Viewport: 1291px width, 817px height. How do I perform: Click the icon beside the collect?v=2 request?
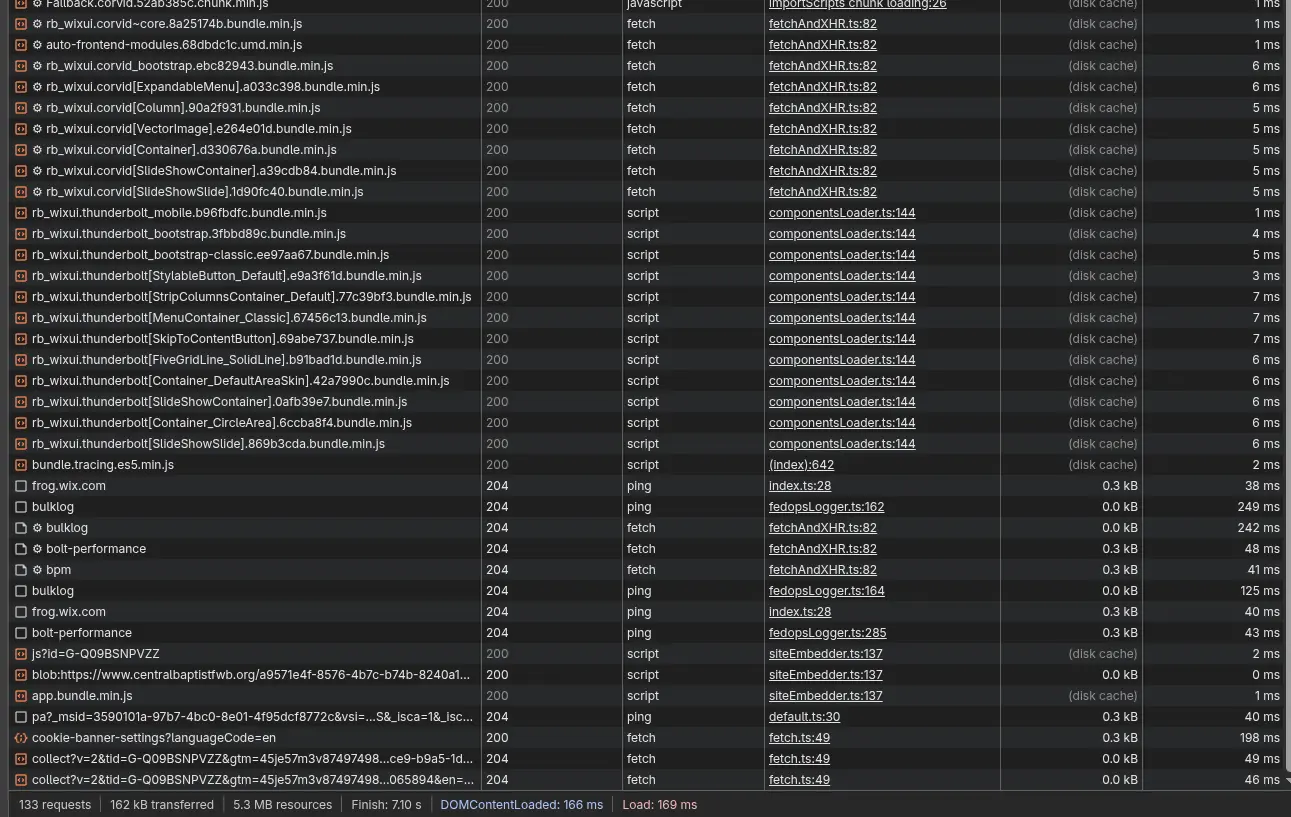click(21, 758)
